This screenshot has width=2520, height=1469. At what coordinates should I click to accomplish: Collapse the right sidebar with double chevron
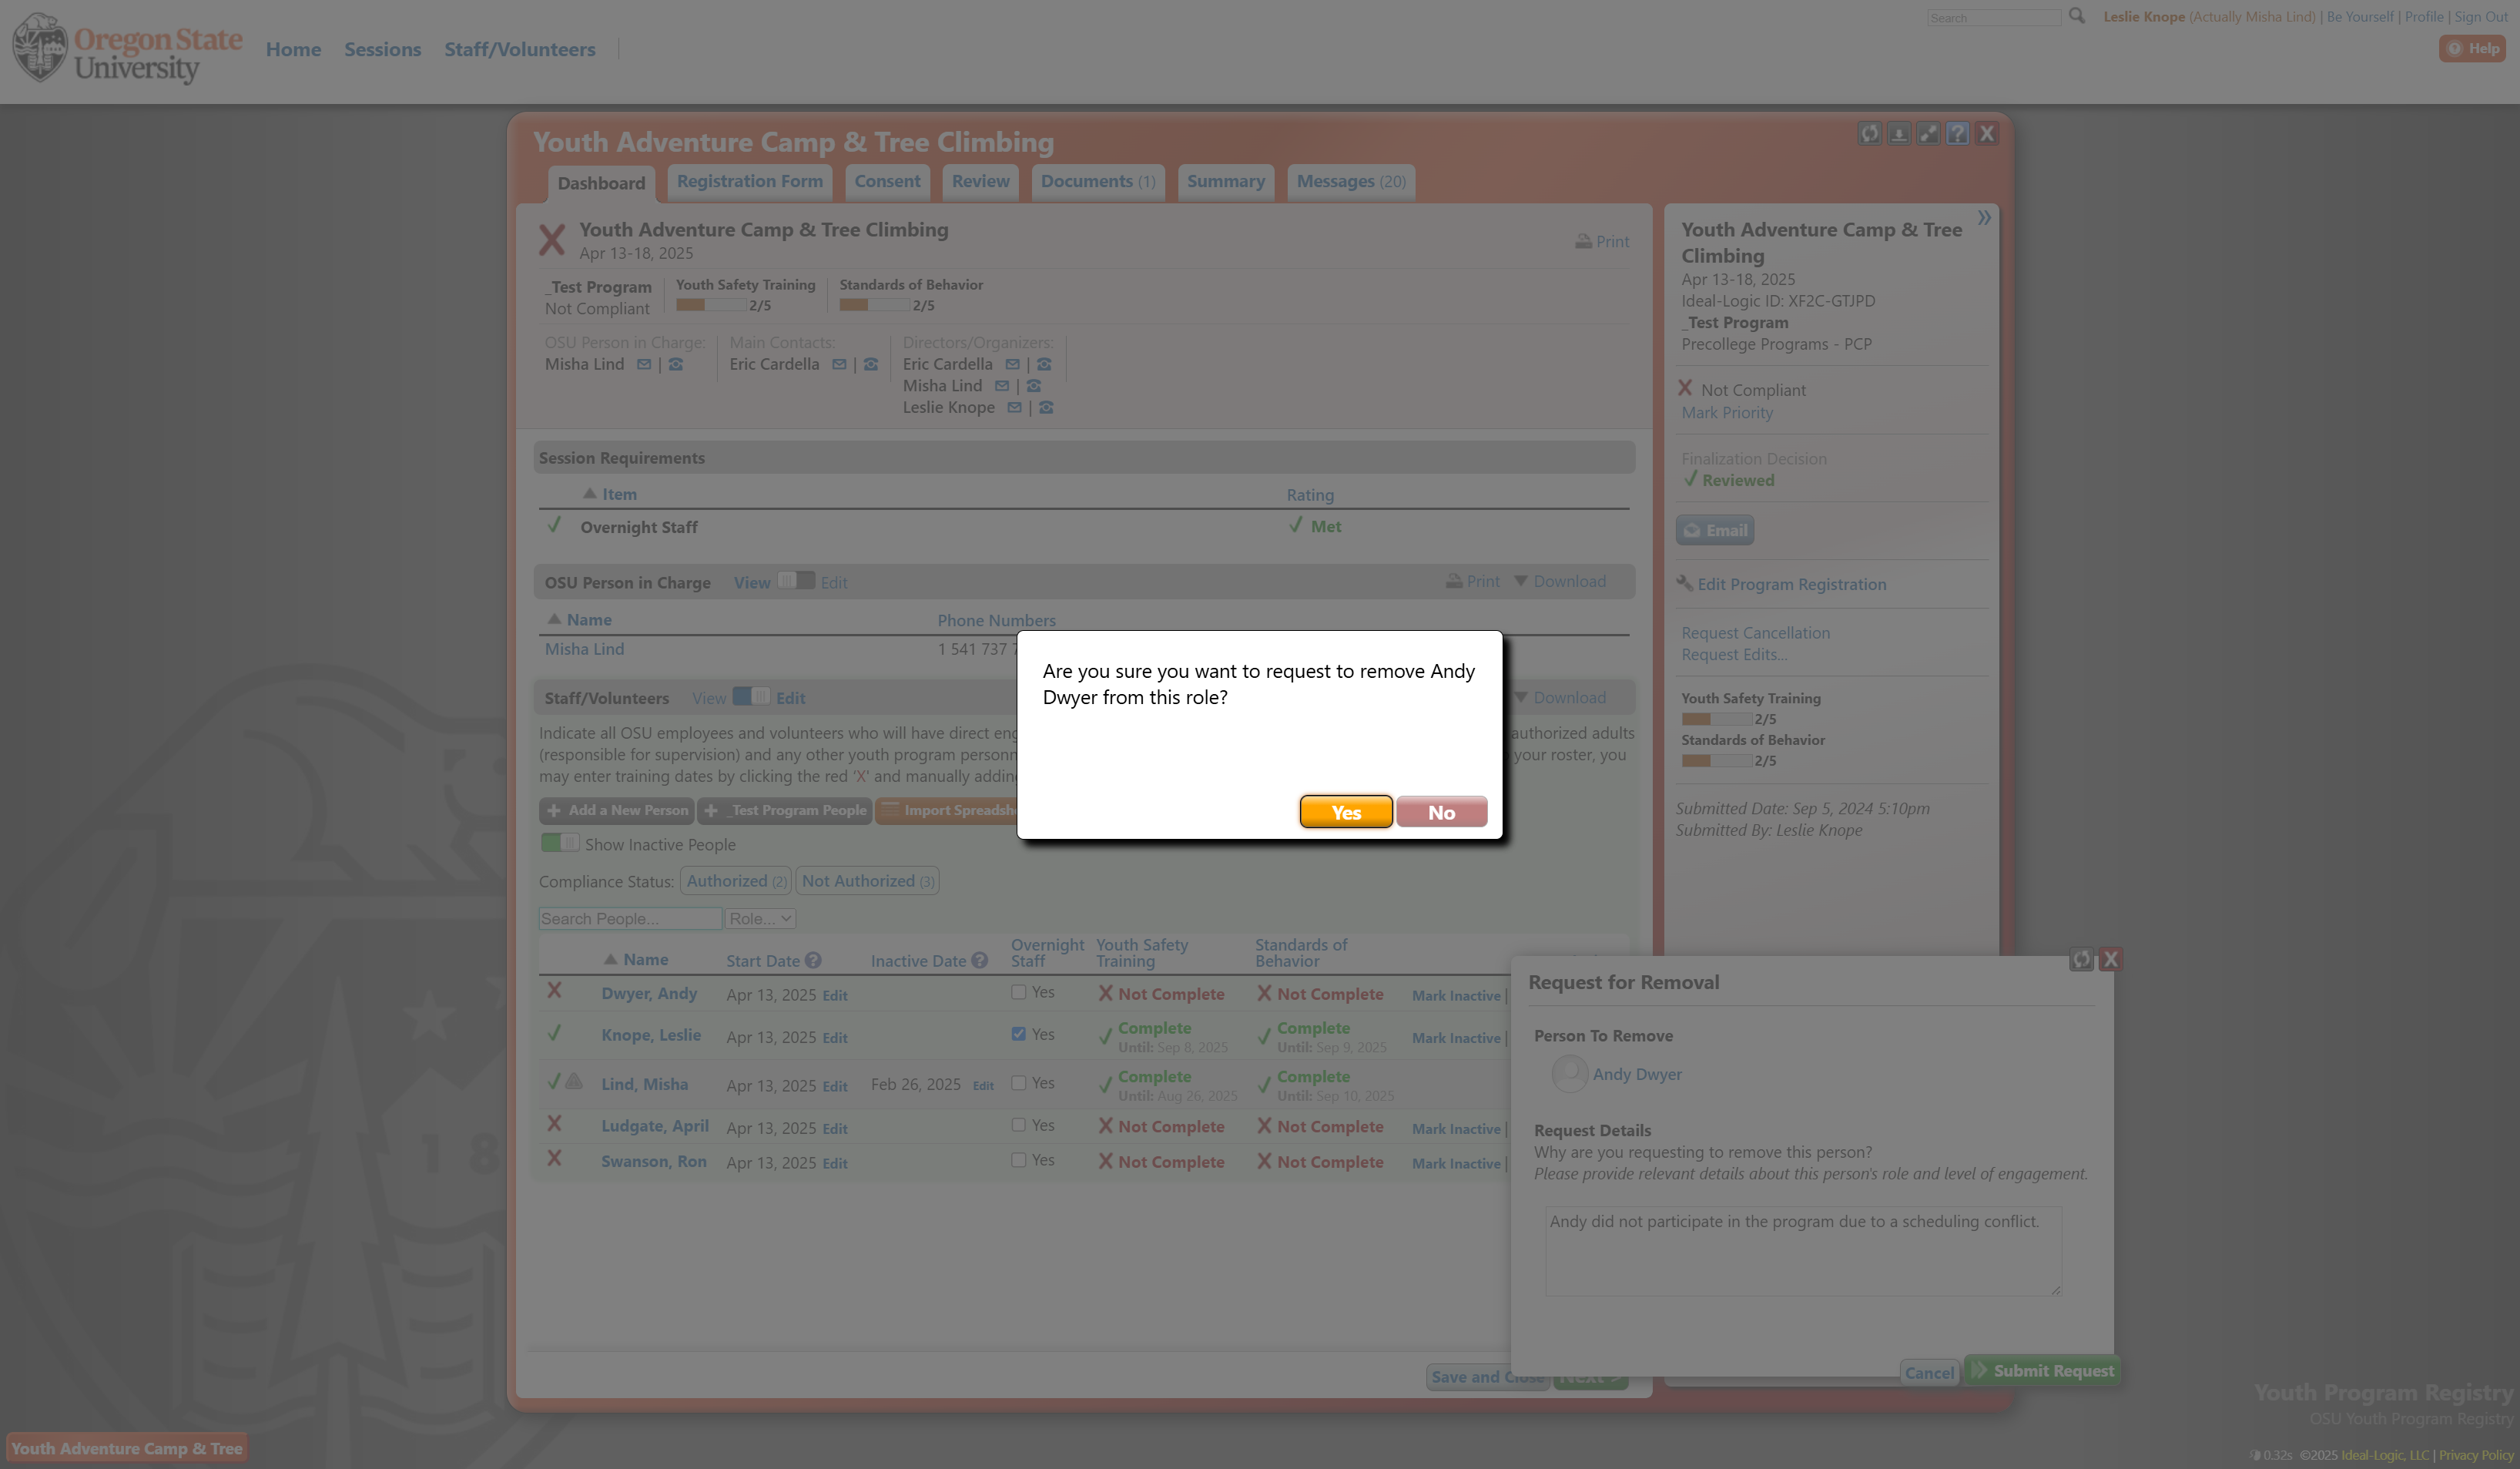1984,217
